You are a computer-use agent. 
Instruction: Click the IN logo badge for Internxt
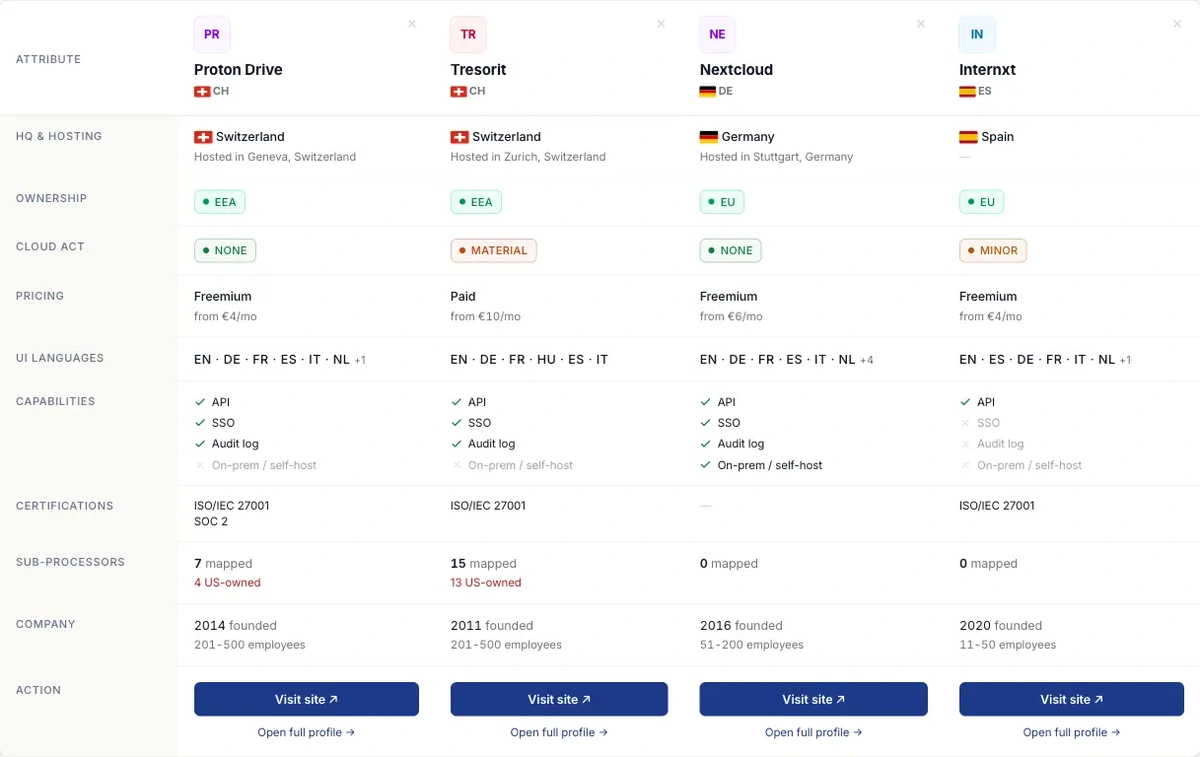[x=977, y=34]
